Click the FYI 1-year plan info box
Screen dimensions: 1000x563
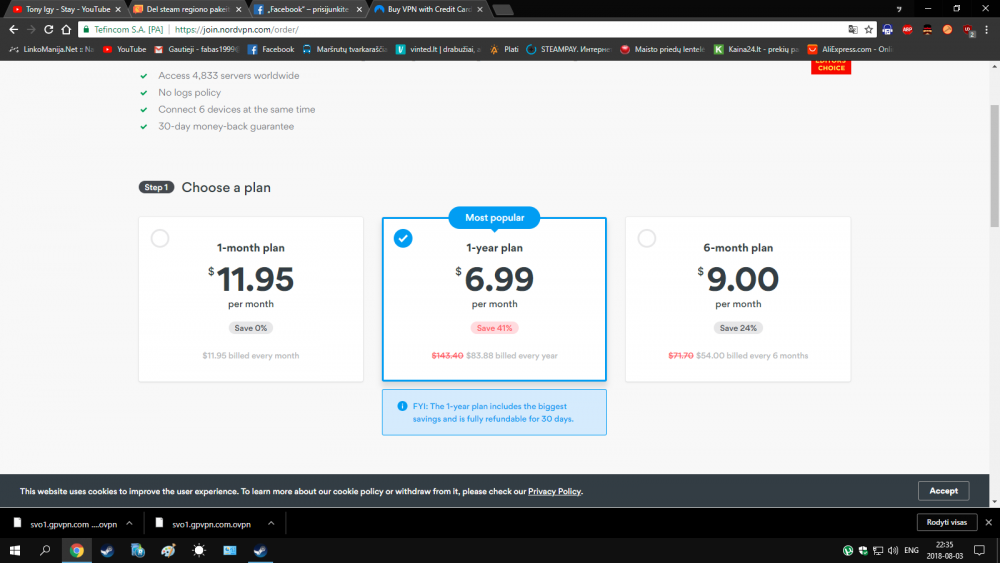pos(494,413)
